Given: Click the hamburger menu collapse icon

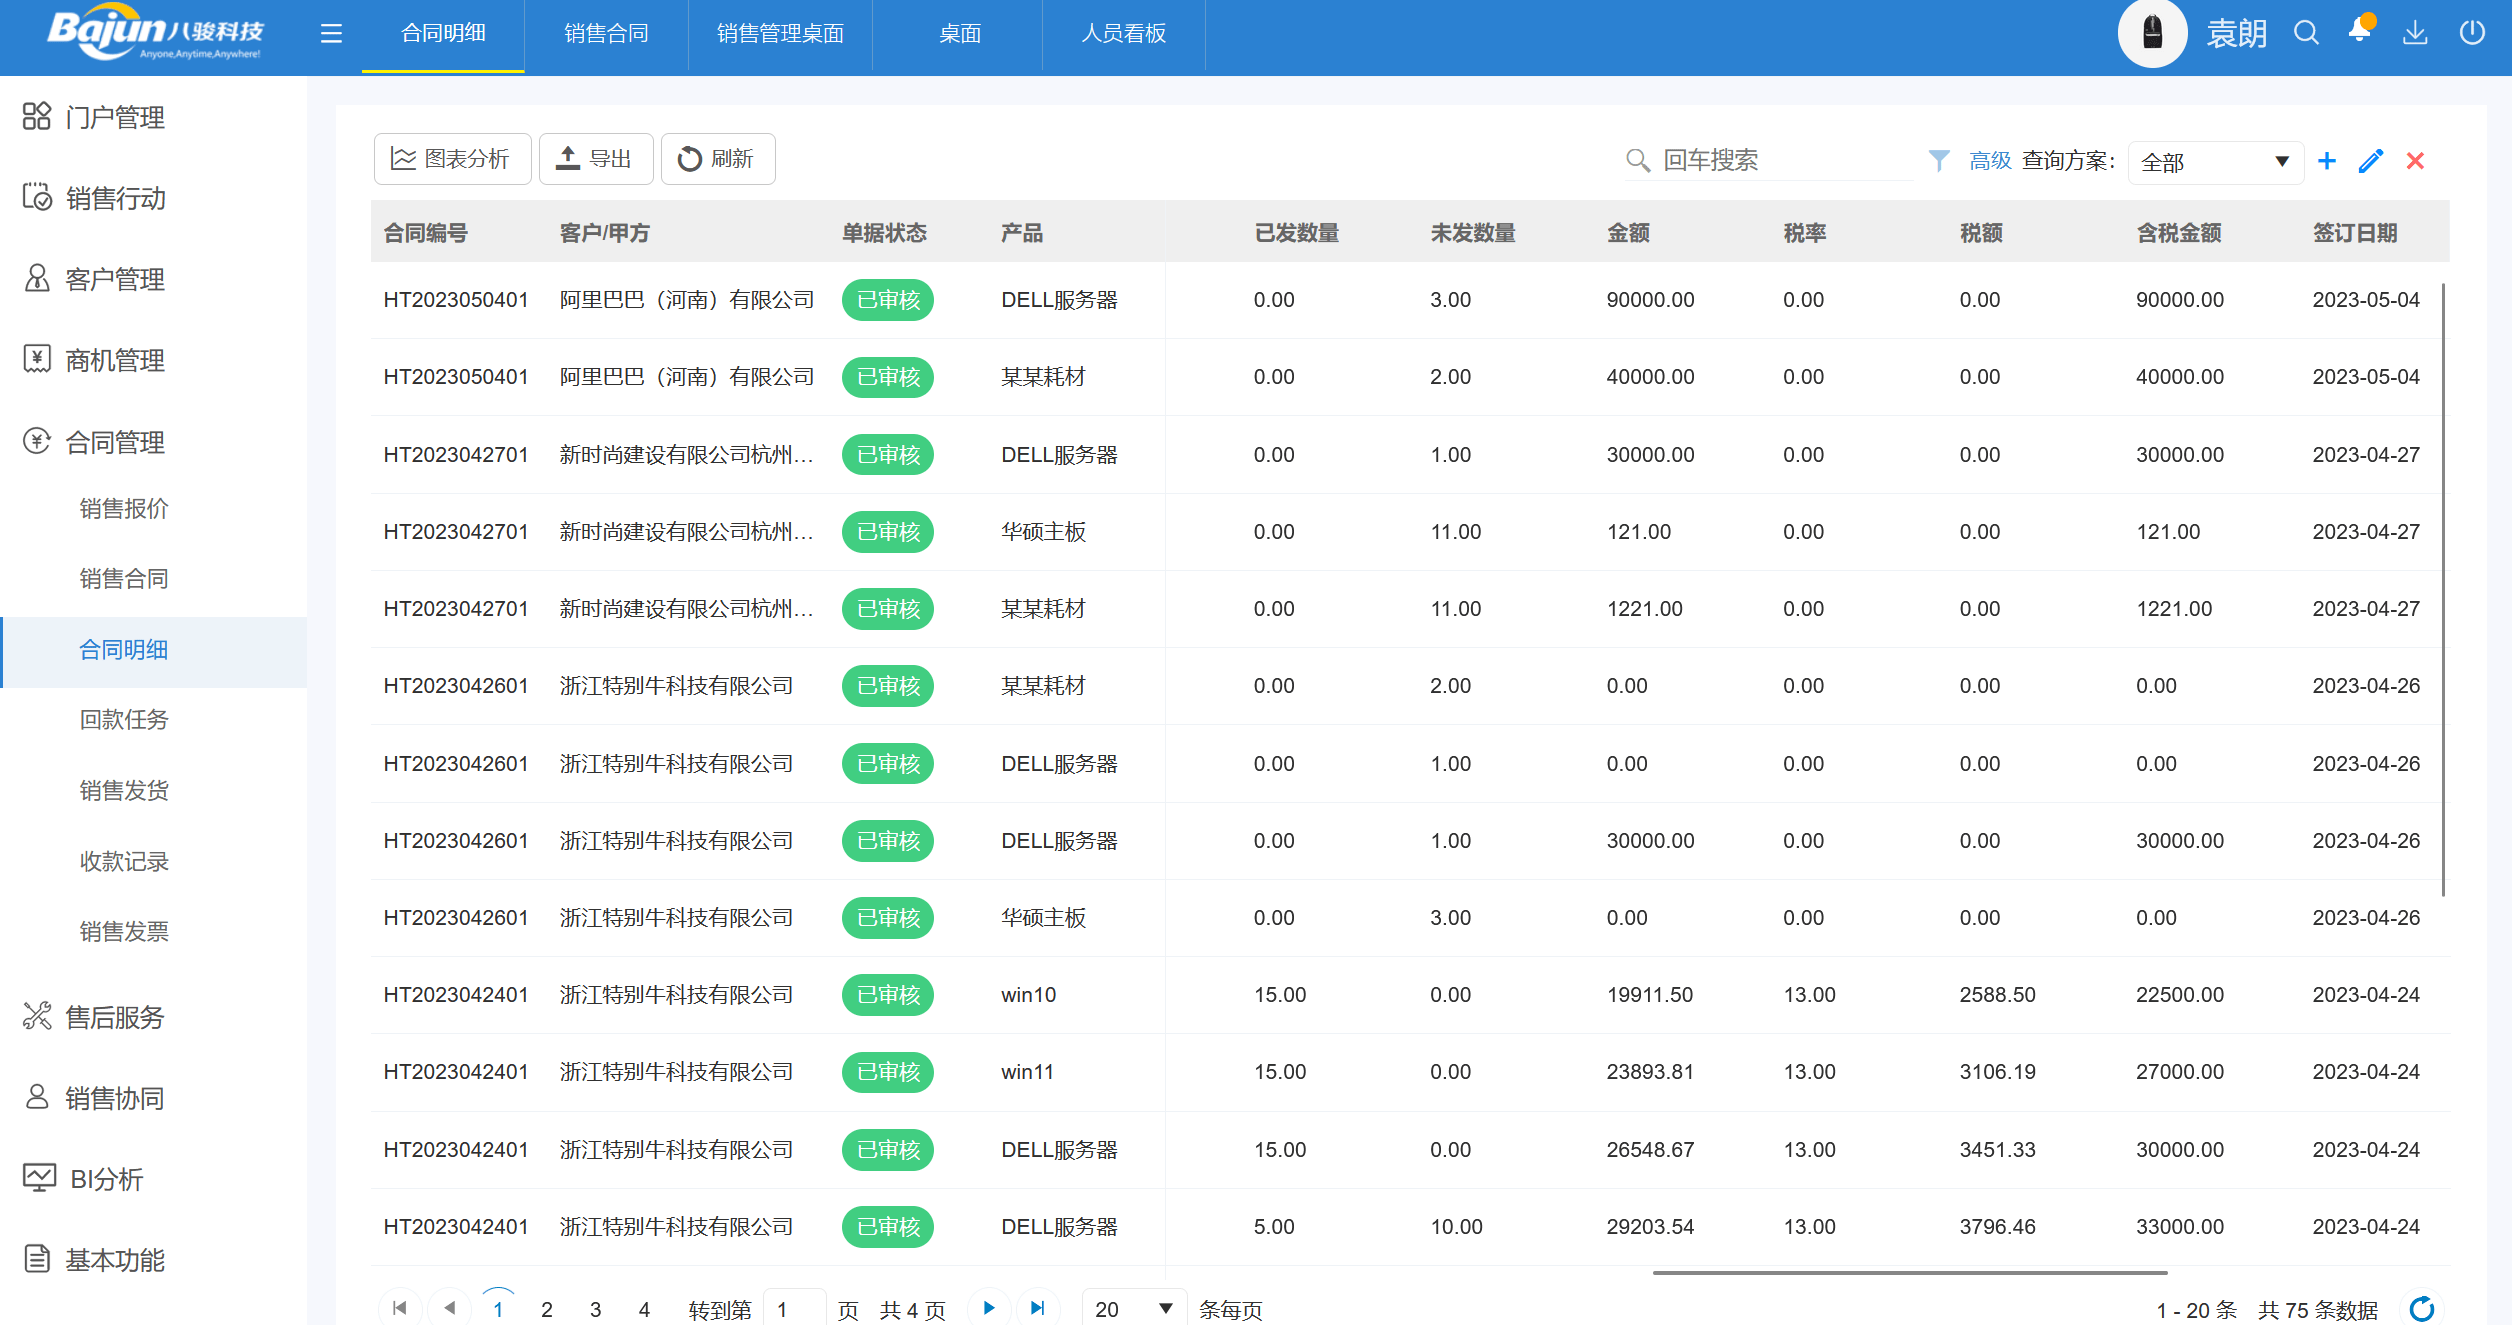Looking at the screenshot, I should point(331,34).
